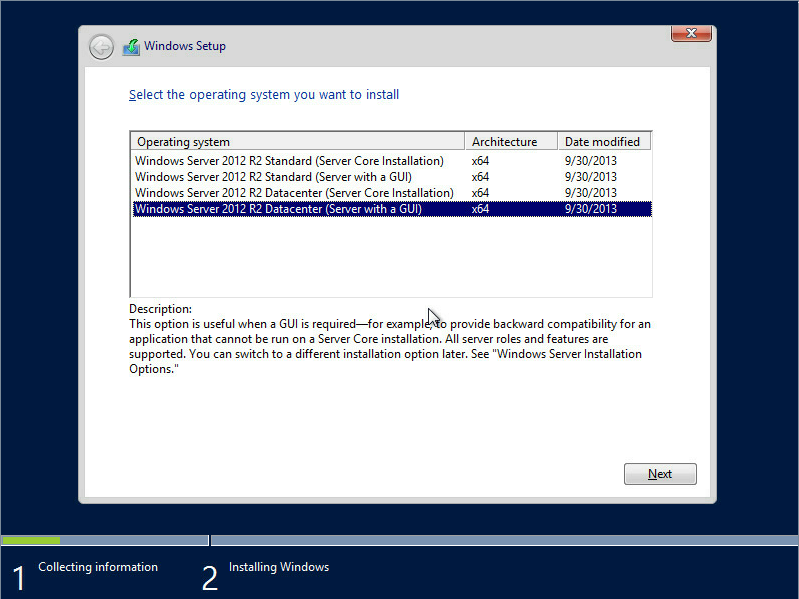Screen dimensions: 799x599
Task: Select Windows Server 2012 R2 Datacenter (Server with a GUI)
Action: (392, 209)
